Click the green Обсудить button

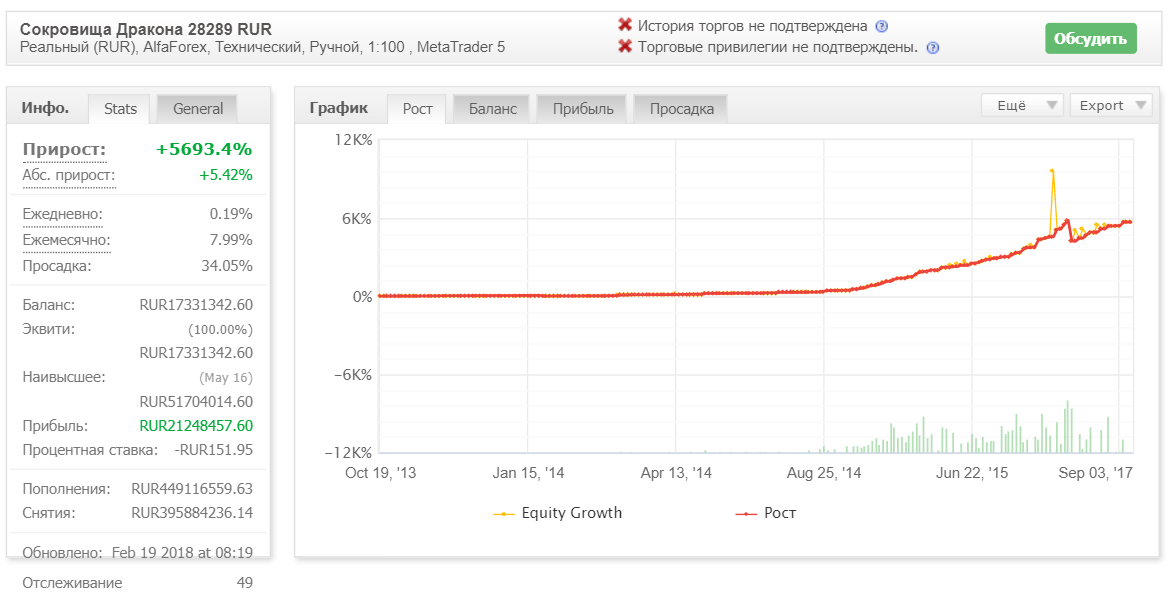pyautogui.click(x=1090, y=39)
